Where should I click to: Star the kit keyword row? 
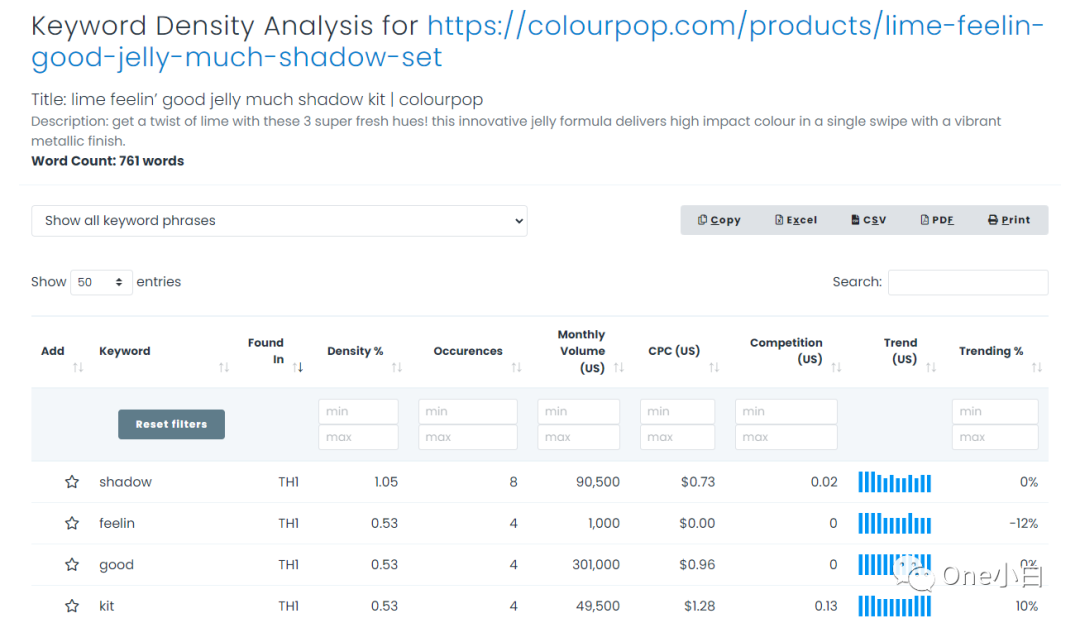pos(72,606)
